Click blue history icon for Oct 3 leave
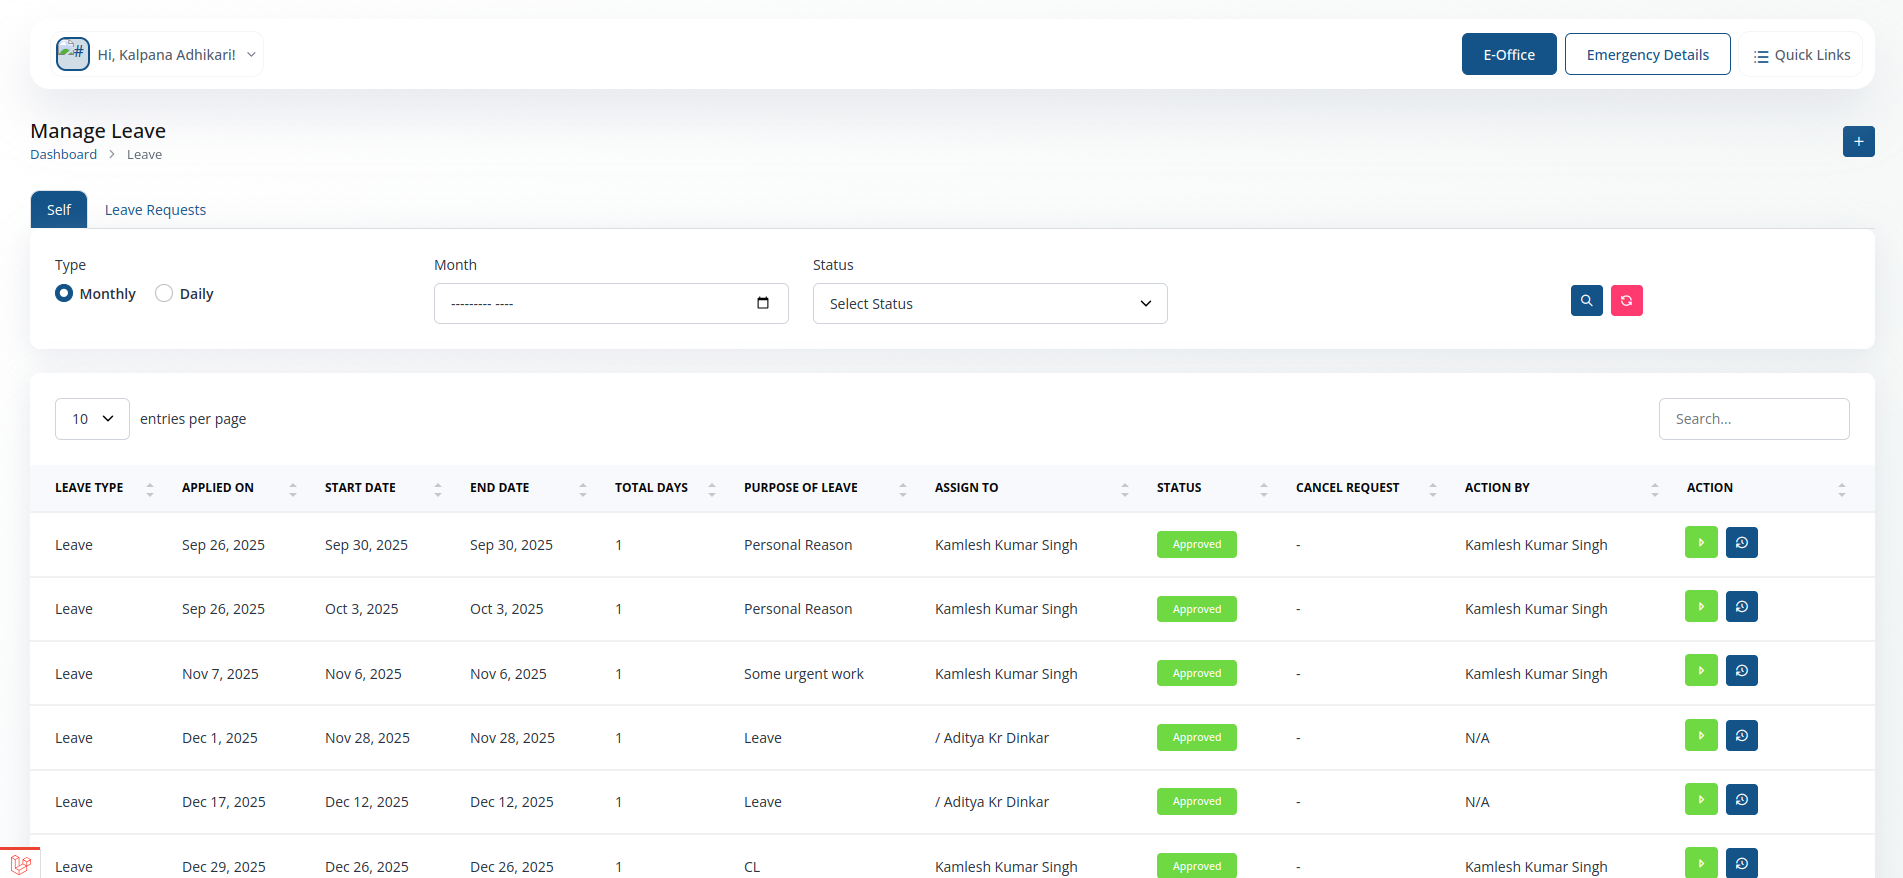Viewport: 1903px width, 878px height. coord(1742,606)
